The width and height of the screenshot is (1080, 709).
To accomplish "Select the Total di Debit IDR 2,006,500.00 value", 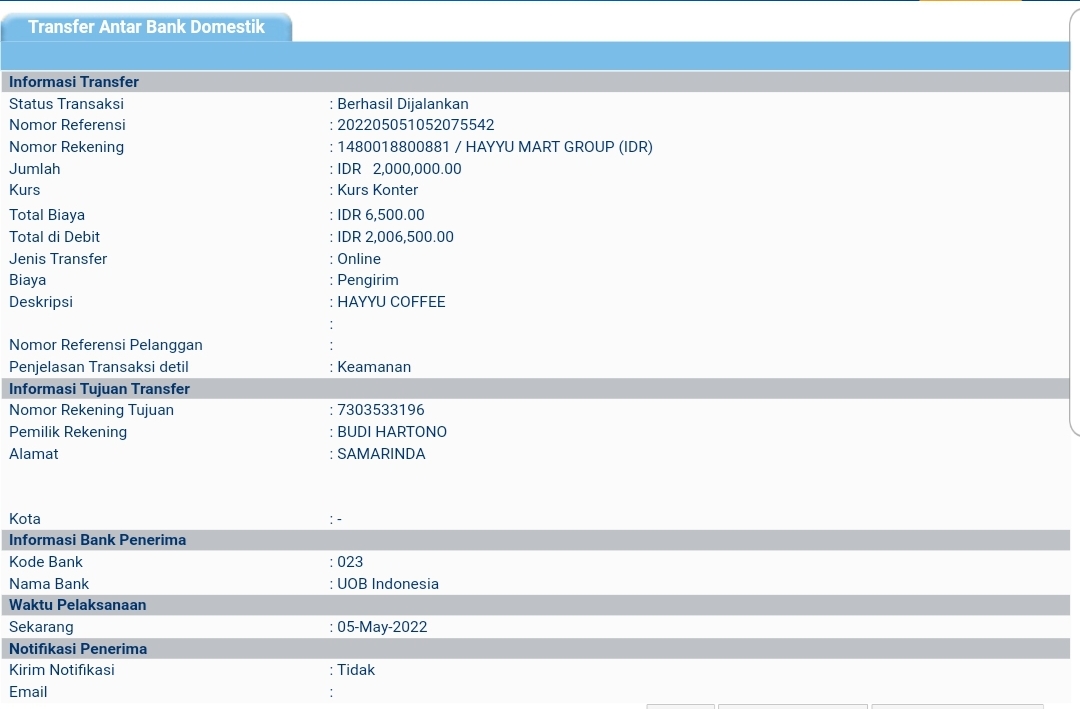I will pos(395,237).
